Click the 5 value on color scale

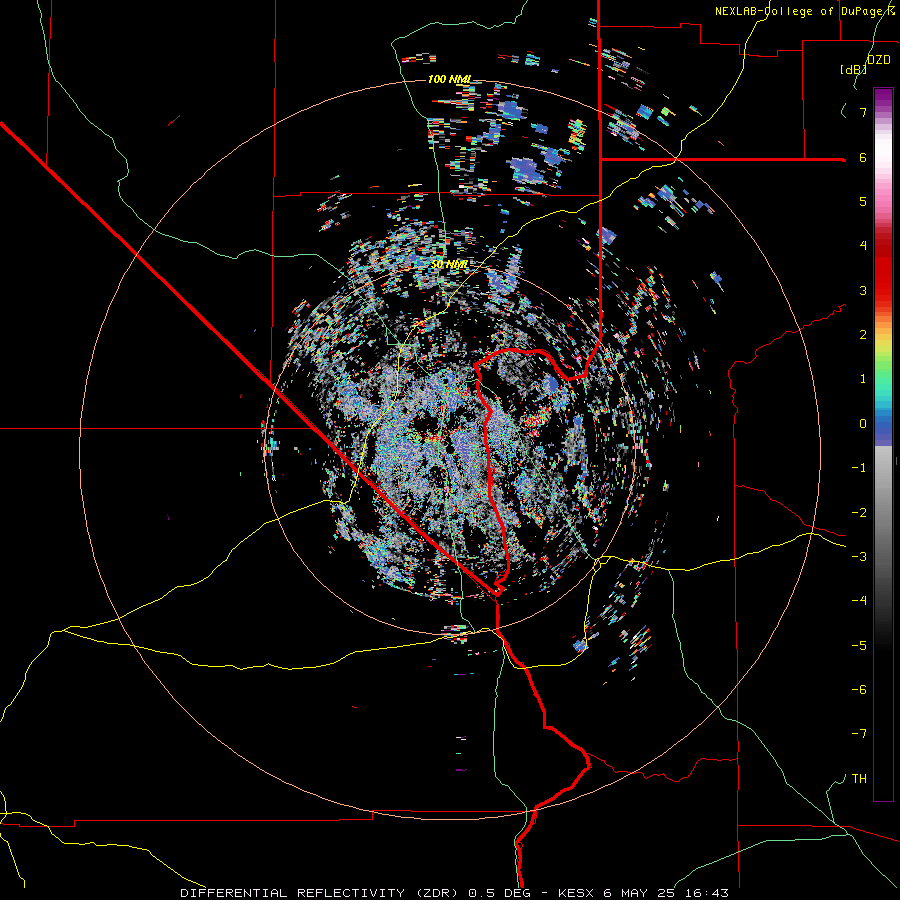[x=863, y=201]
